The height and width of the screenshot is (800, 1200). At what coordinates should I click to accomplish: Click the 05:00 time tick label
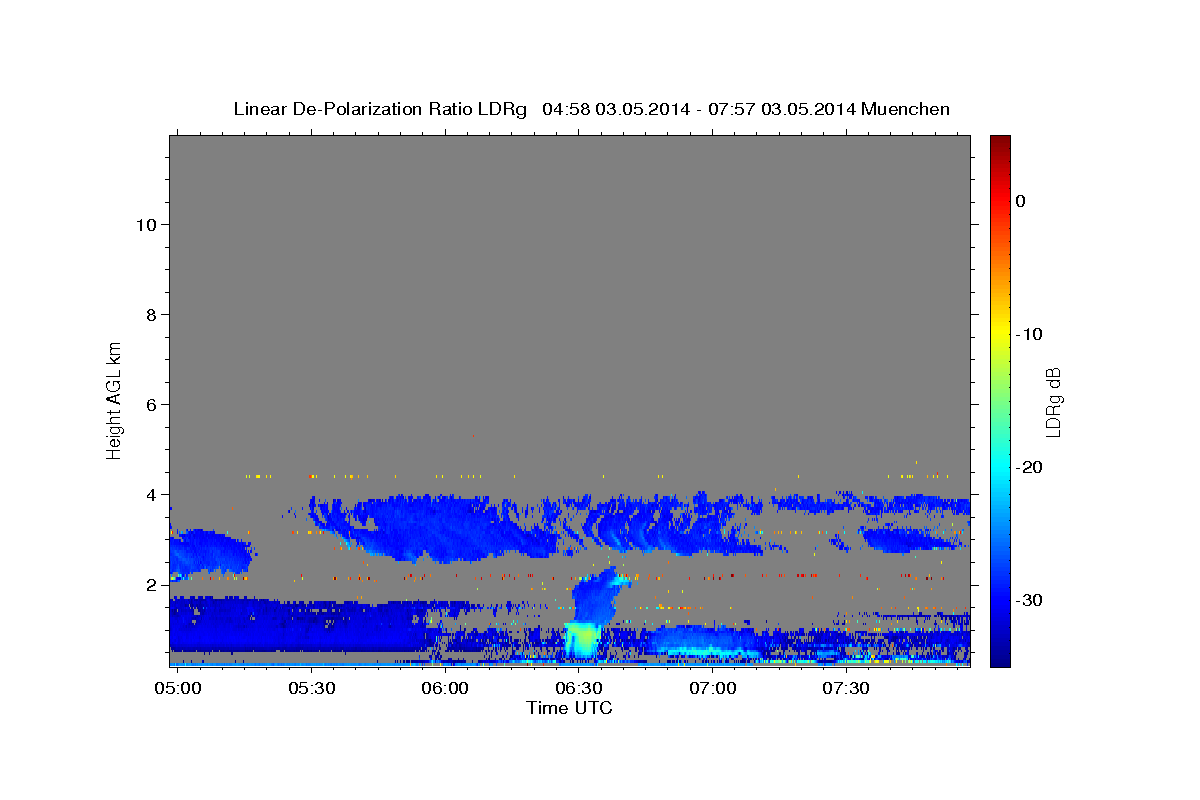click(178, 689)
